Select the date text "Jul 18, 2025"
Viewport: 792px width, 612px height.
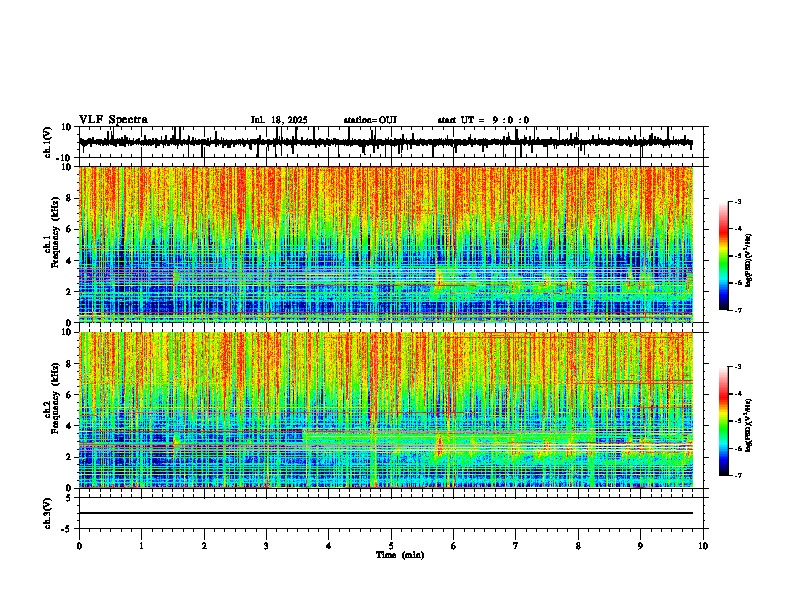click(279, 120)
